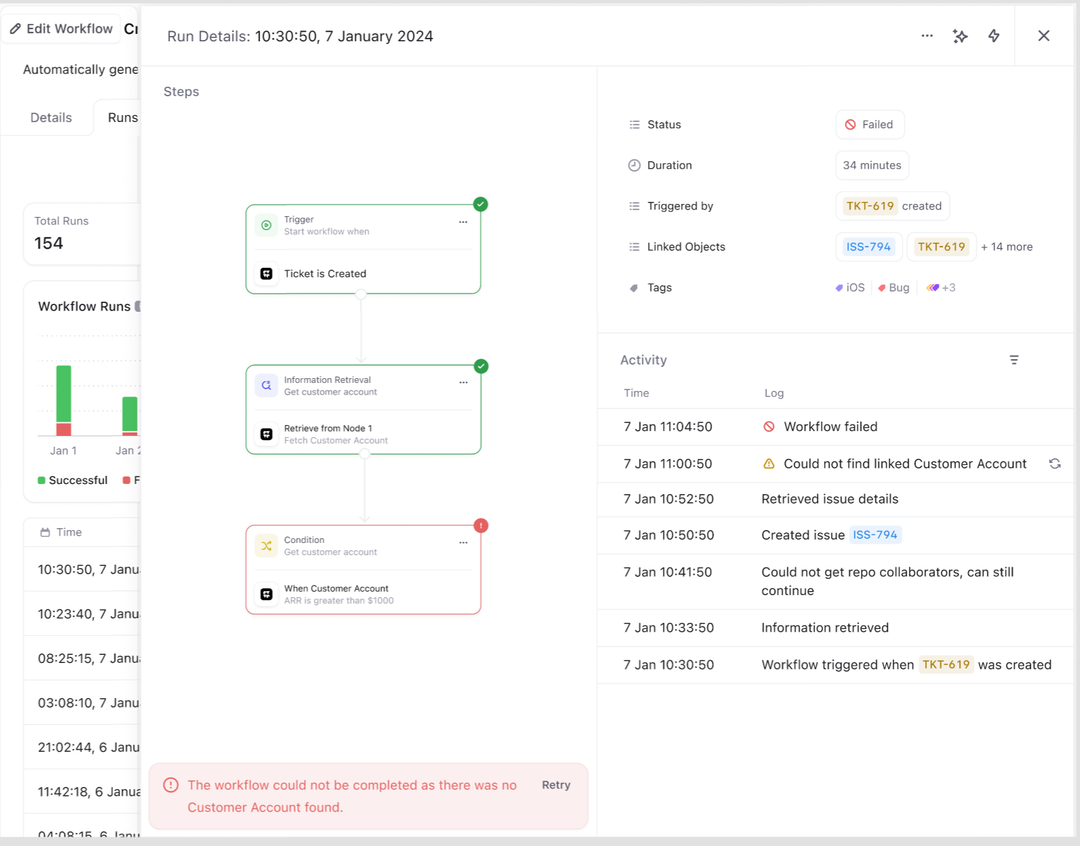
Task: Click the Linked Objects field list icon
Action: coord(634,247)
